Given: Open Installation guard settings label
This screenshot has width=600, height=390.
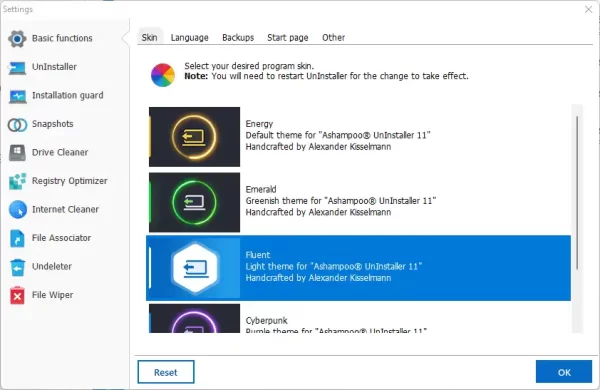Looking at the screenshot, I should point(68,95).
